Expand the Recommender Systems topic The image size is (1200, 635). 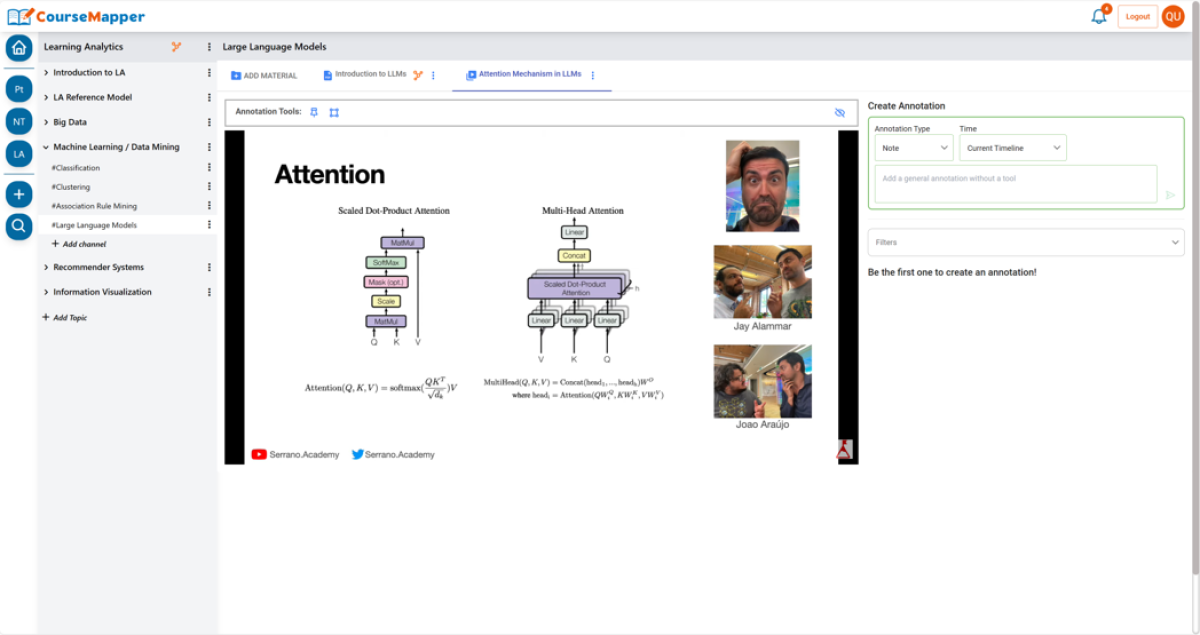pyautogui.click(x=46, y=268)
